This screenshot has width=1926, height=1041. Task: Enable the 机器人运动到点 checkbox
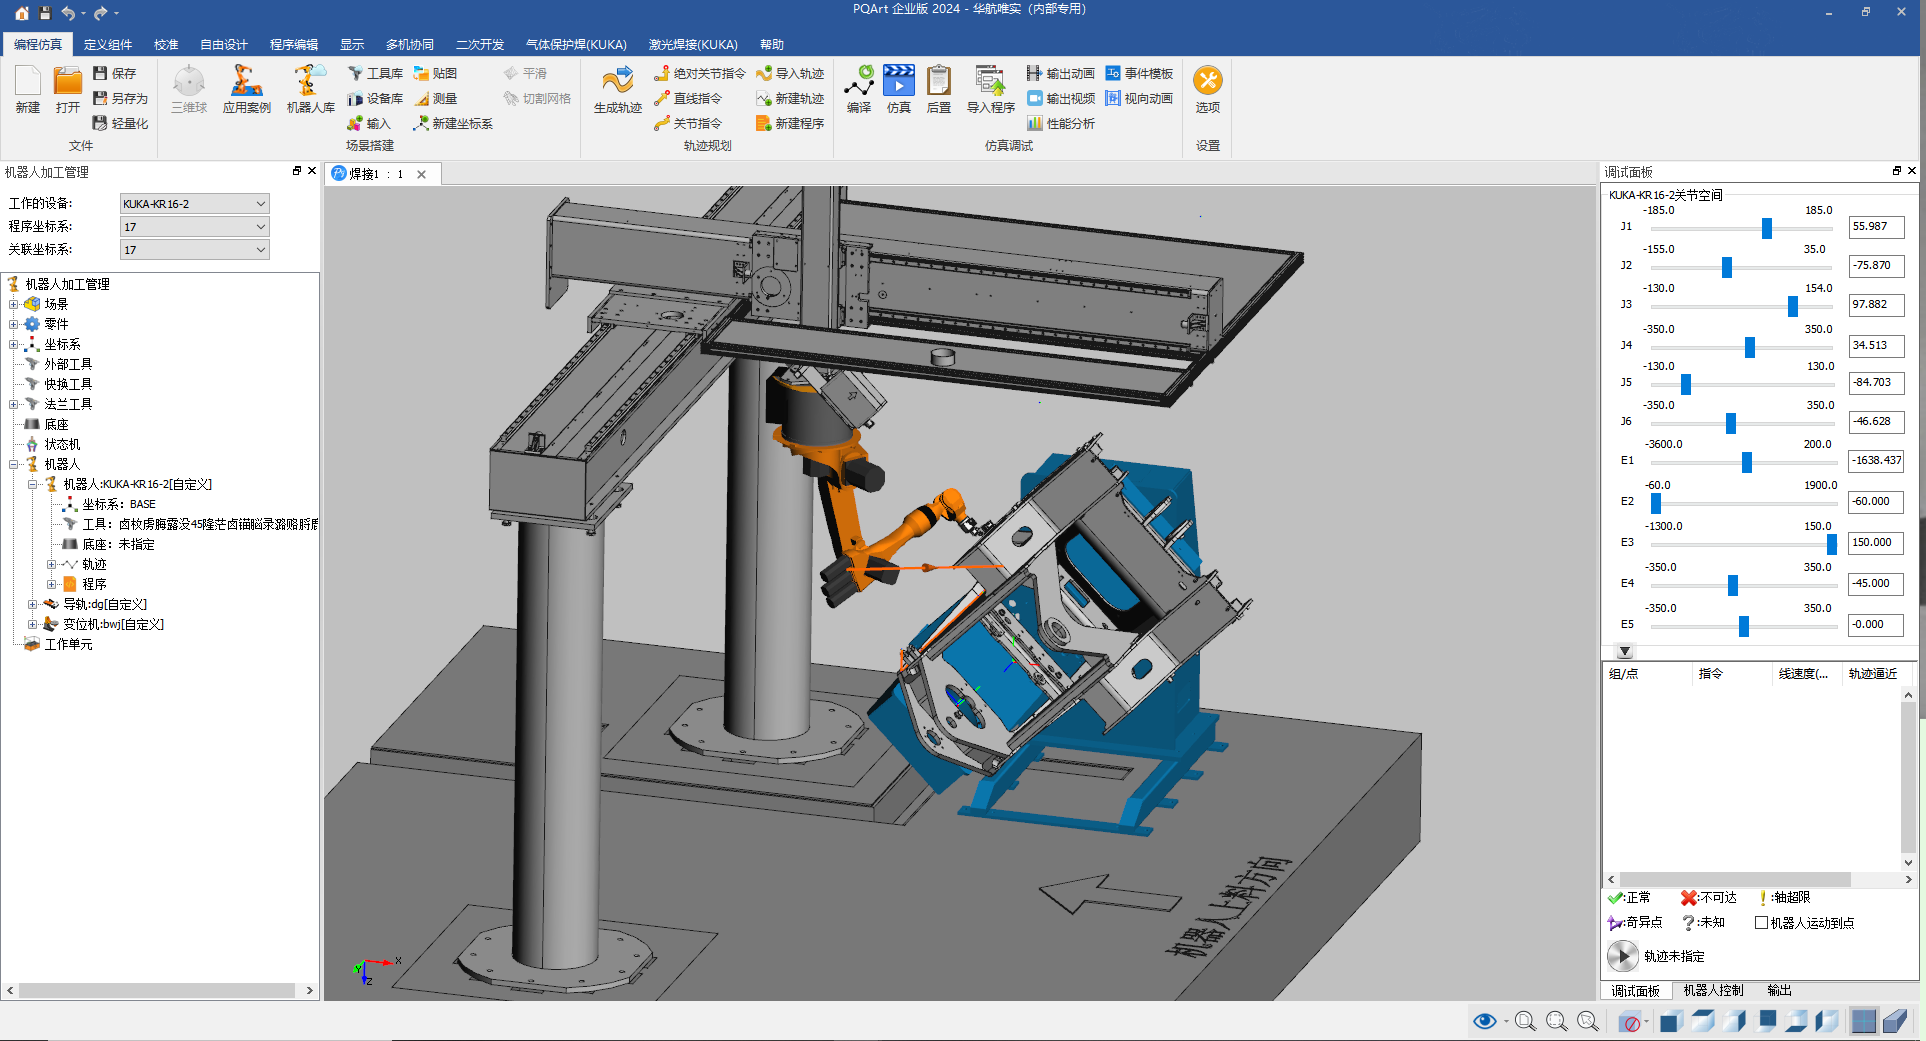(1761, 923)
